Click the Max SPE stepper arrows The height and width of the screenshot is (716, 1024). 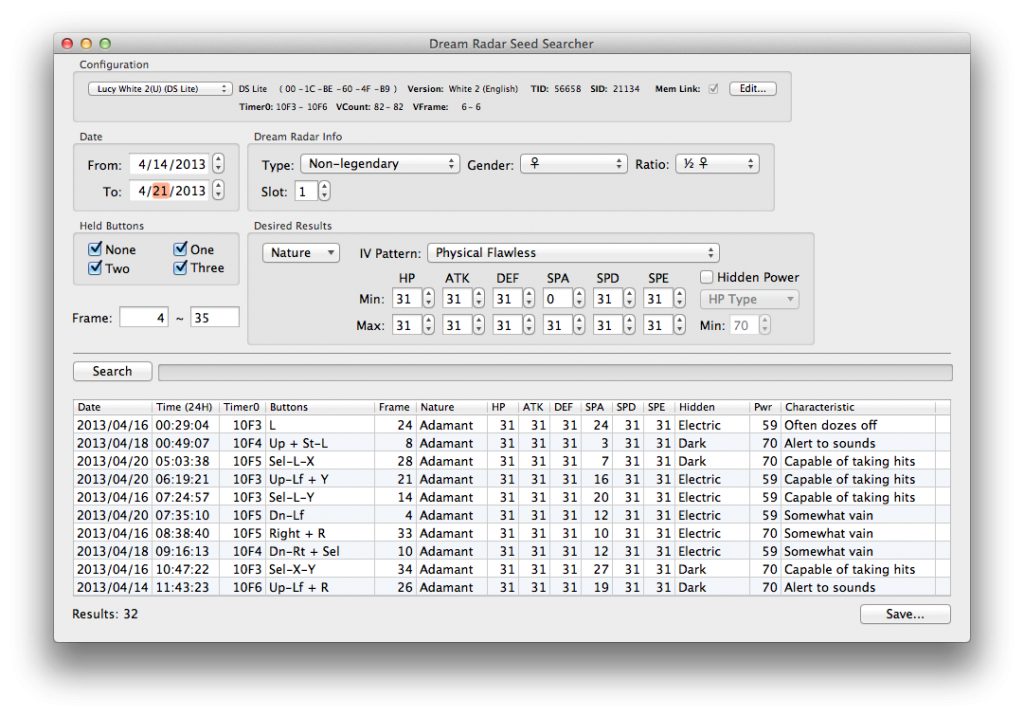tap(680, 325)
